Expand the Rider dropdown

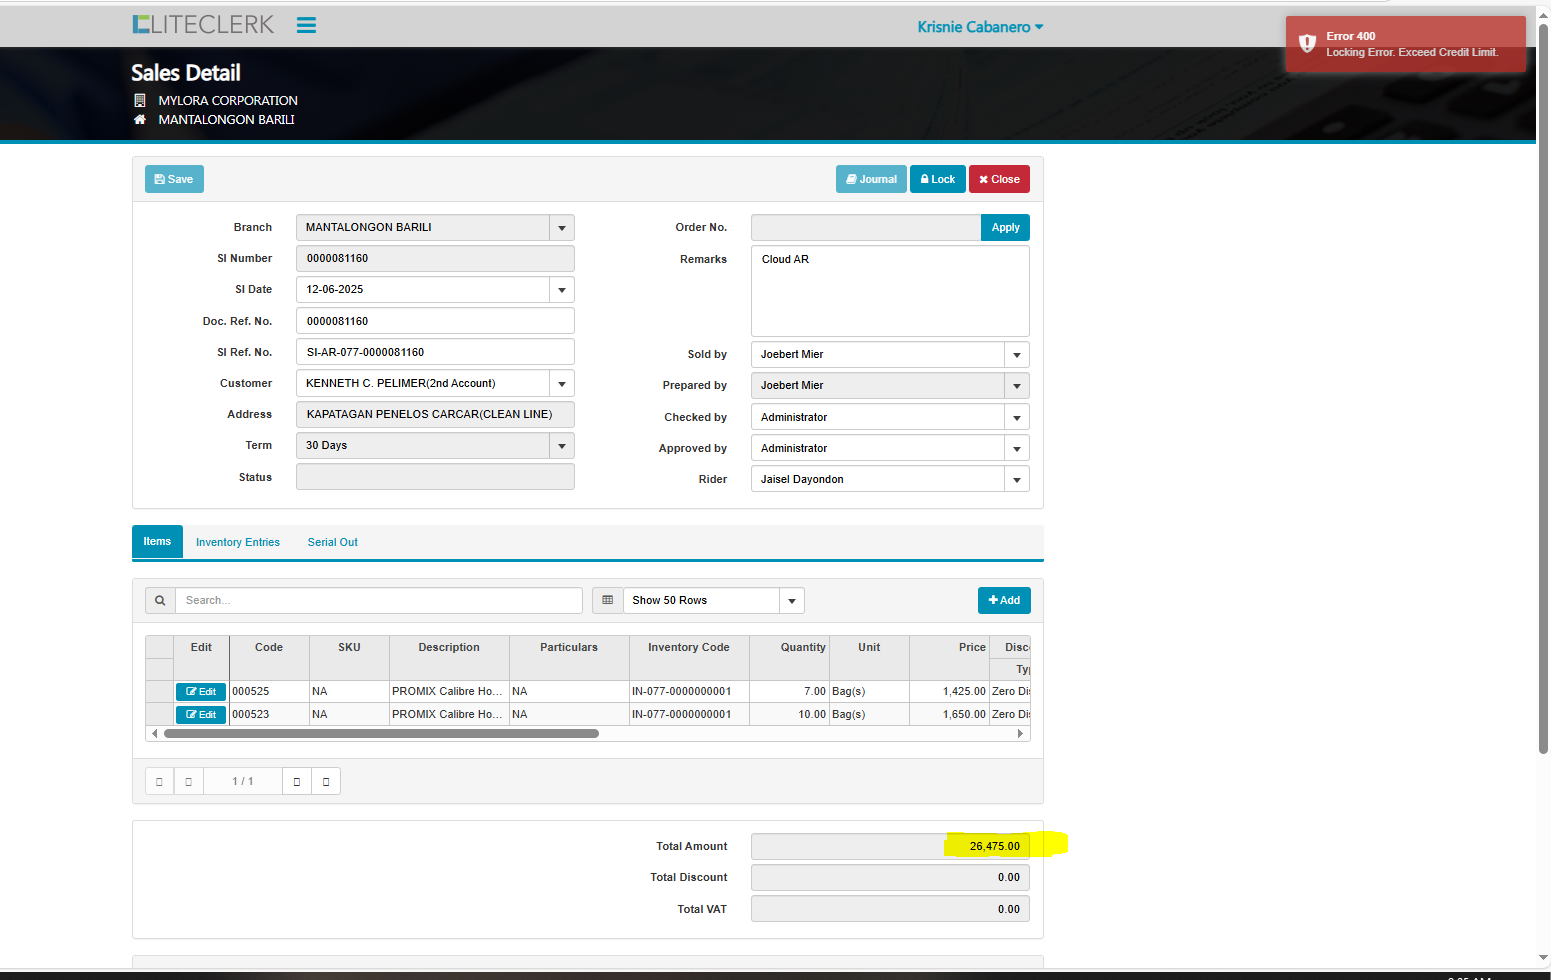click(x=1017, y=480)
